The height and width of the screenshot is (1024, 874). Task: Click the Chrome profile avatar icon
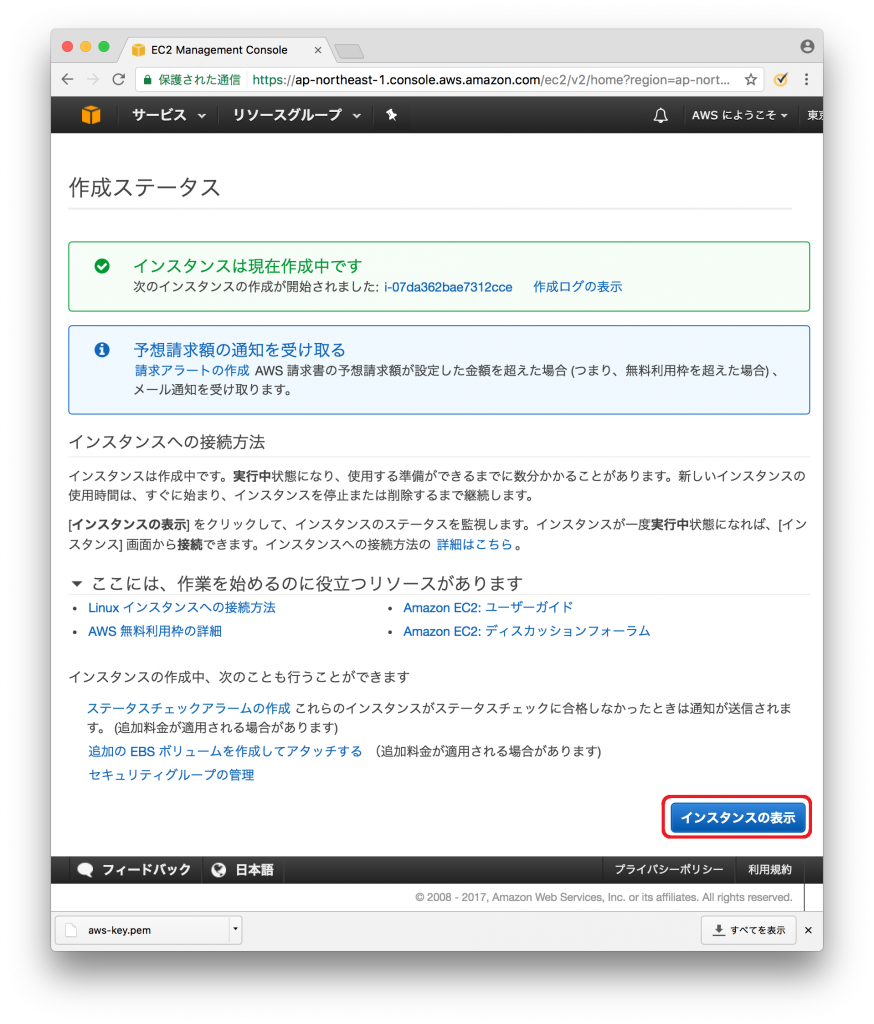click(x=807, y=46)
